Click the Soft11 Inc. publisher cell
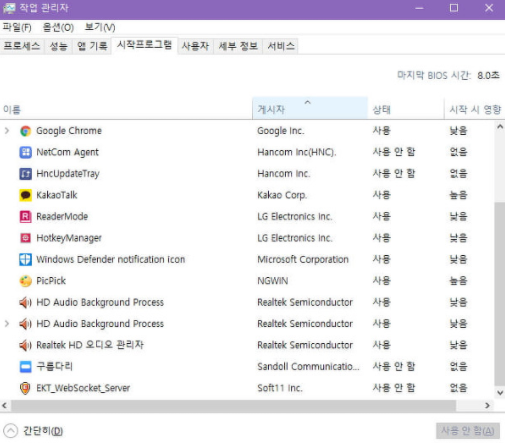The height and width of the screenshot is (443, 505). point(280,388)
